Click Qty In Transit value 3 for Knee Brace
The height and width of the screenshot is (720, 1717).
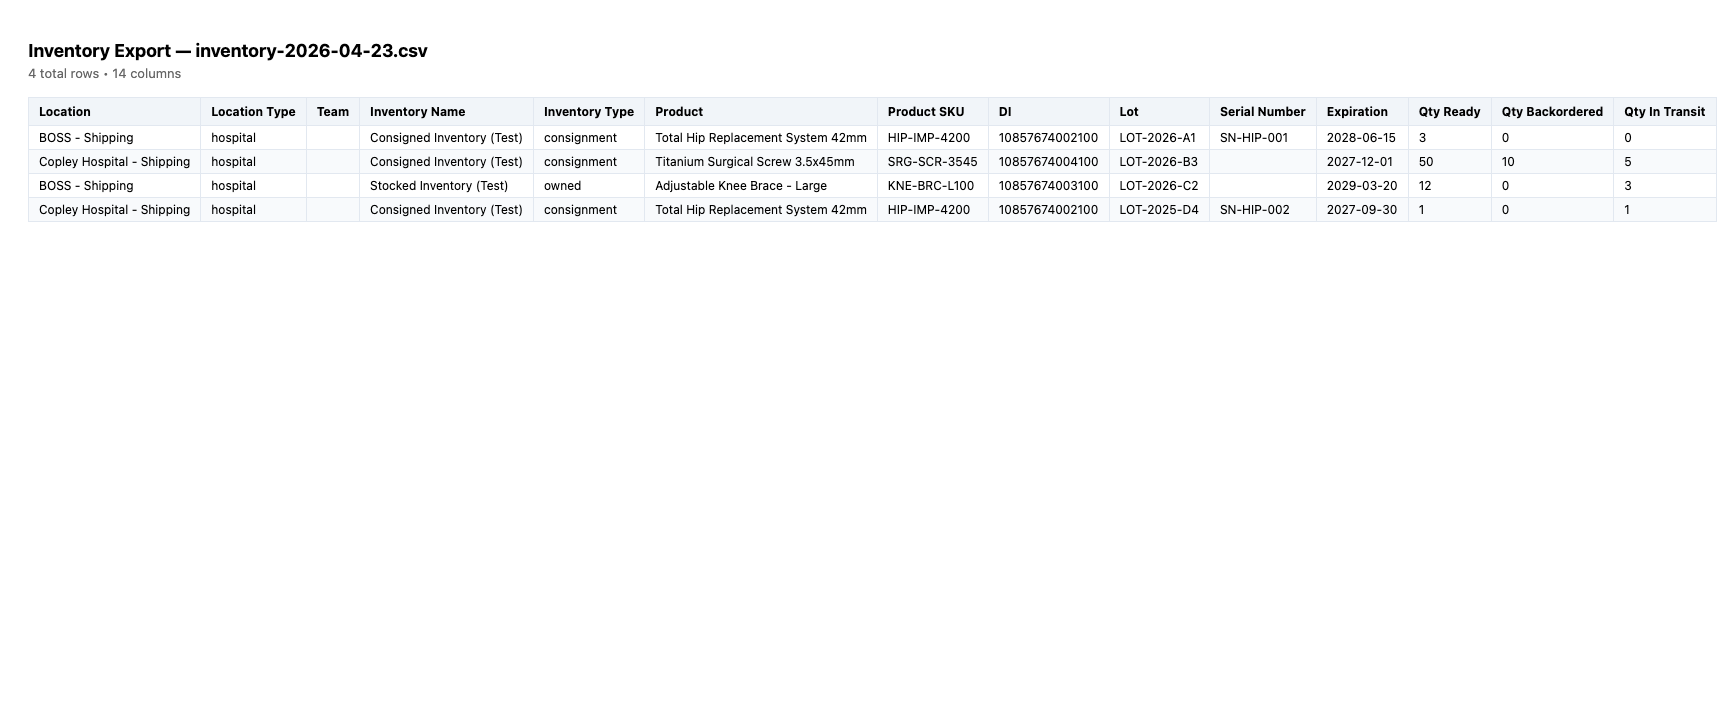1628,186
